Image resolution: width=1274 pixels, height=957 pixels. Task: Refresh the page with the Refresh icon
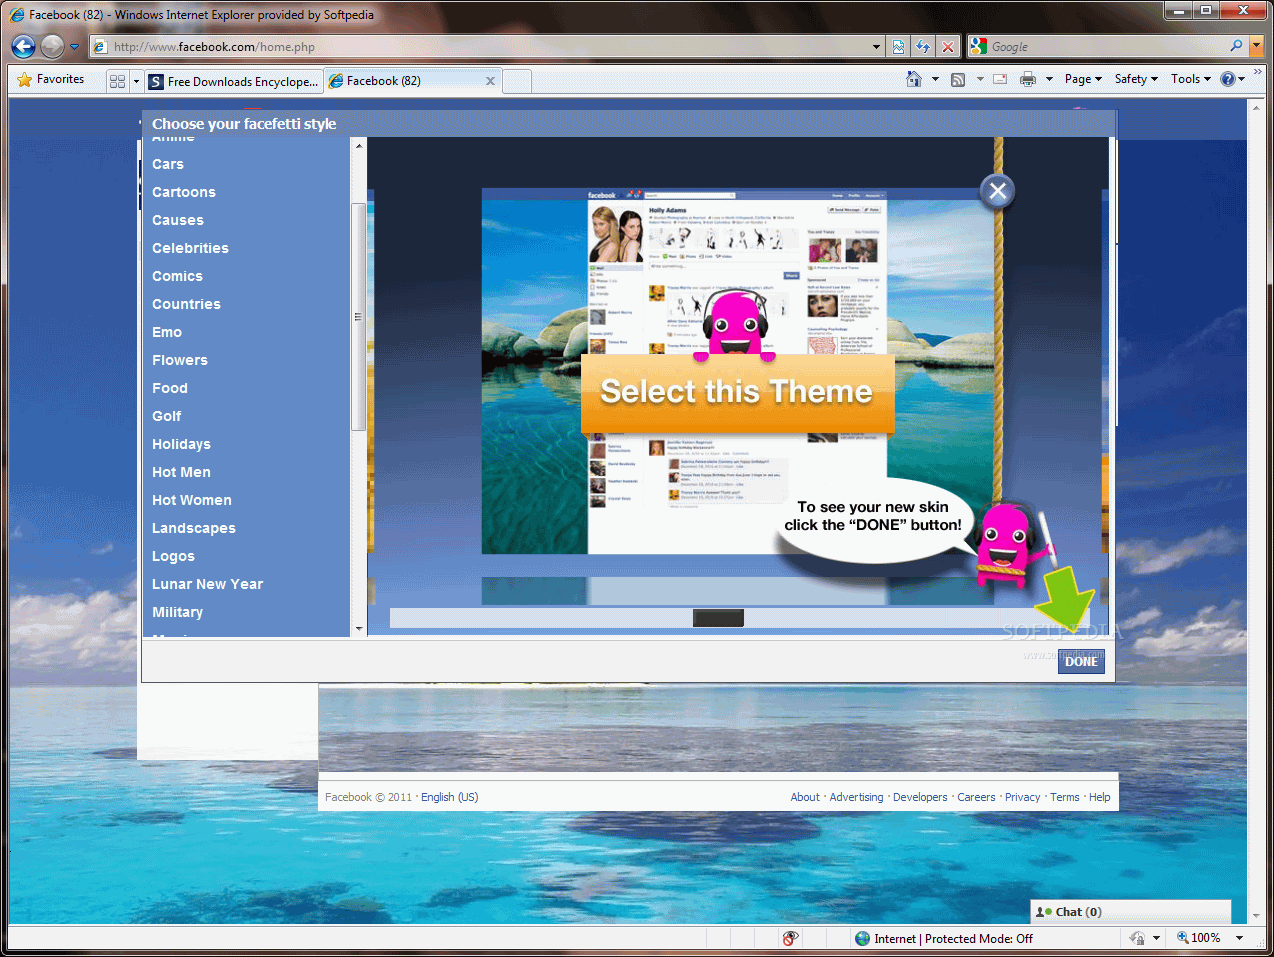point(923,46)
